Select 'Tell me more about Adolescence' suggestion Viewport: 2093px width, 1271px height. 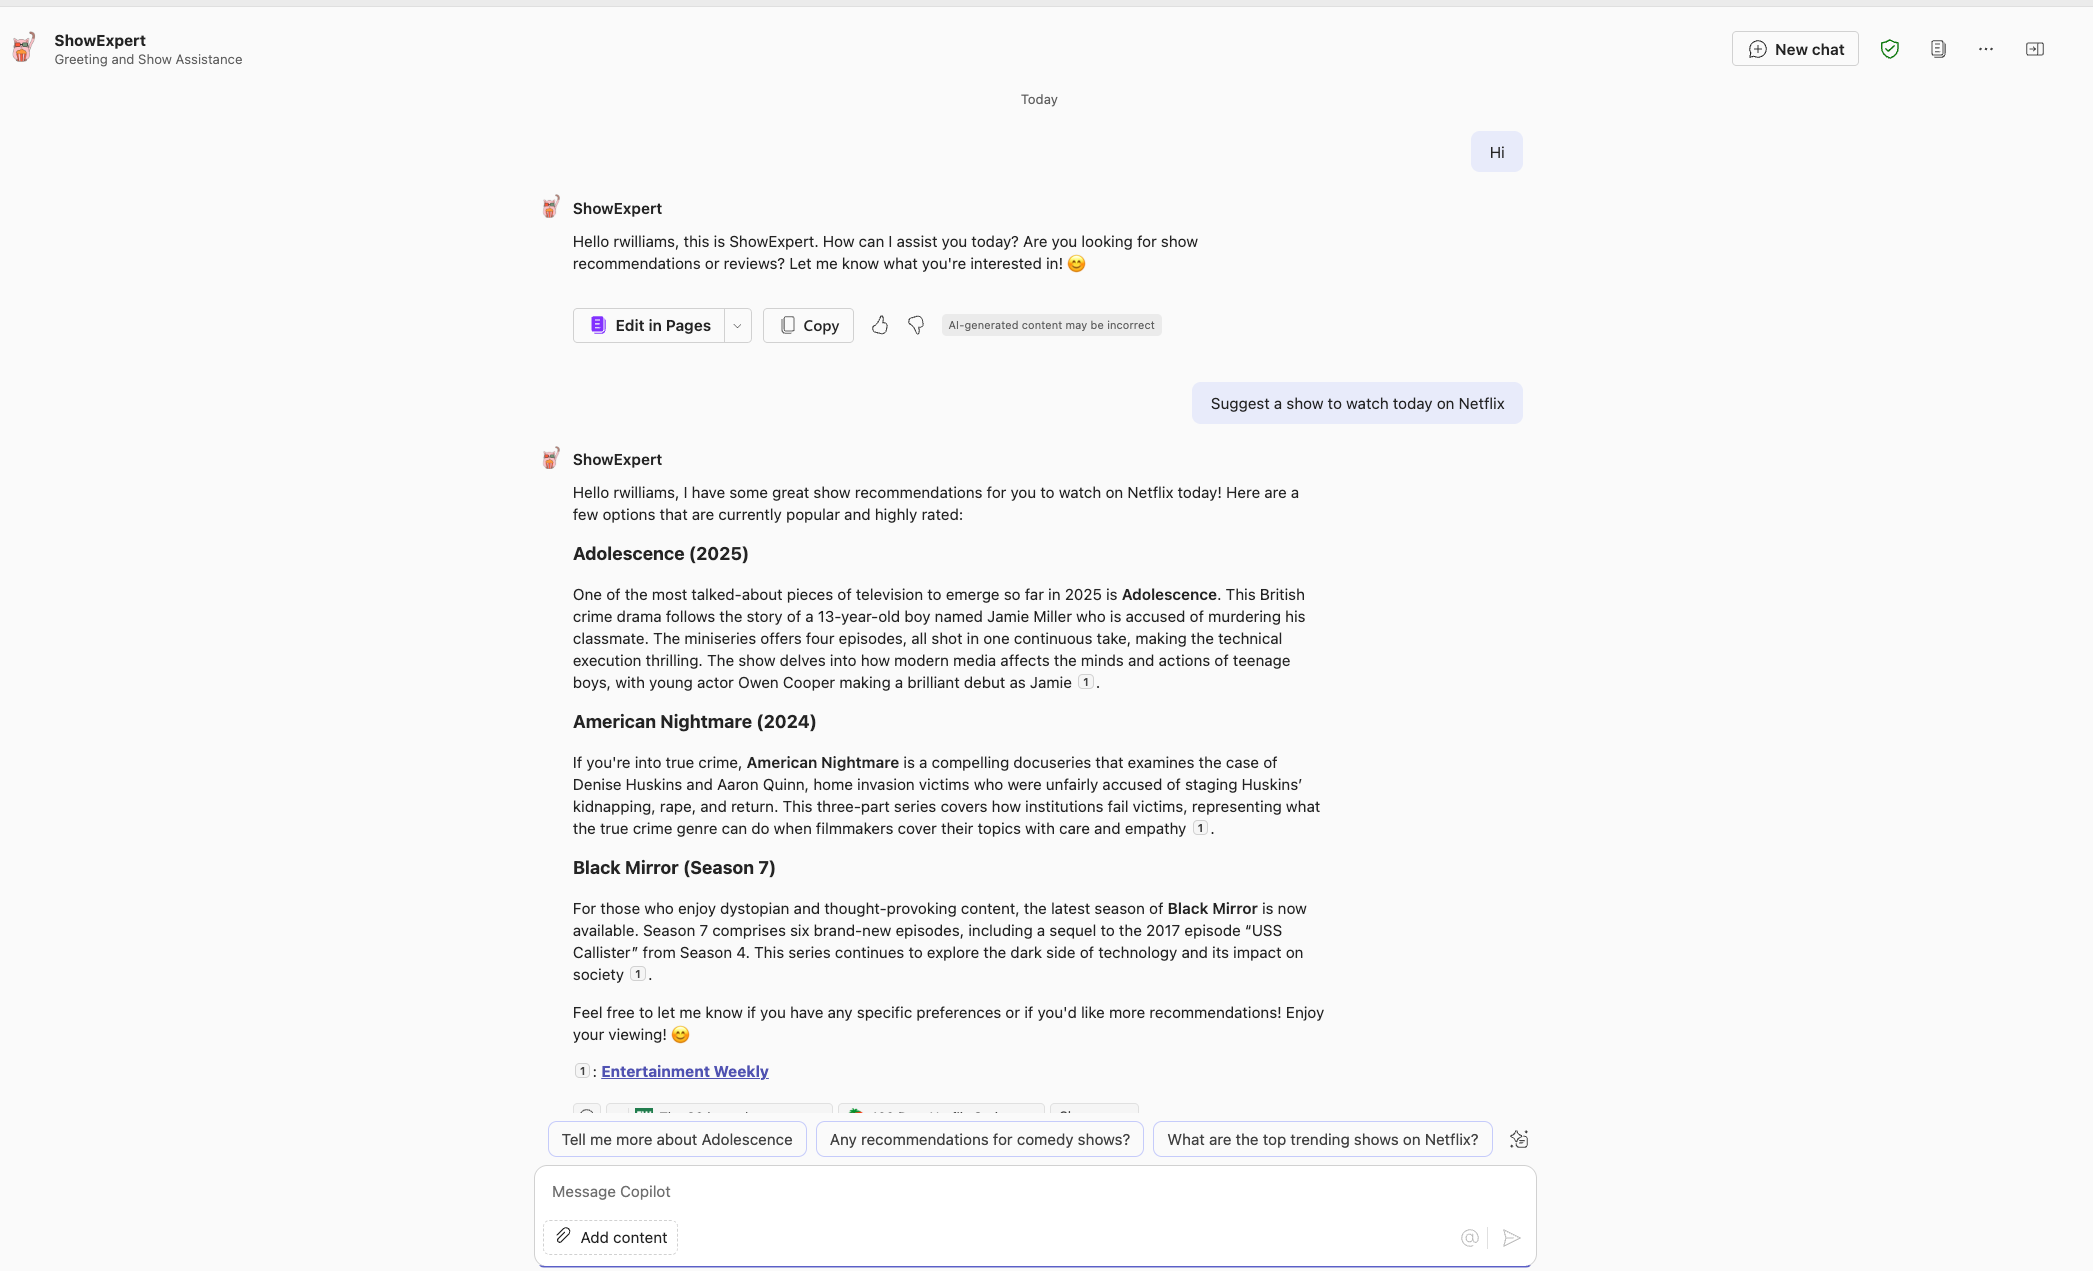point(677,1139)
